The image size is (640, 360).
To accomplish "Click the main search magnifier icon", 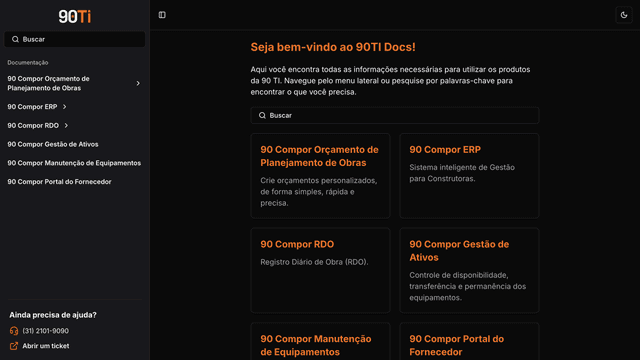I will click(x=262, y=116).
